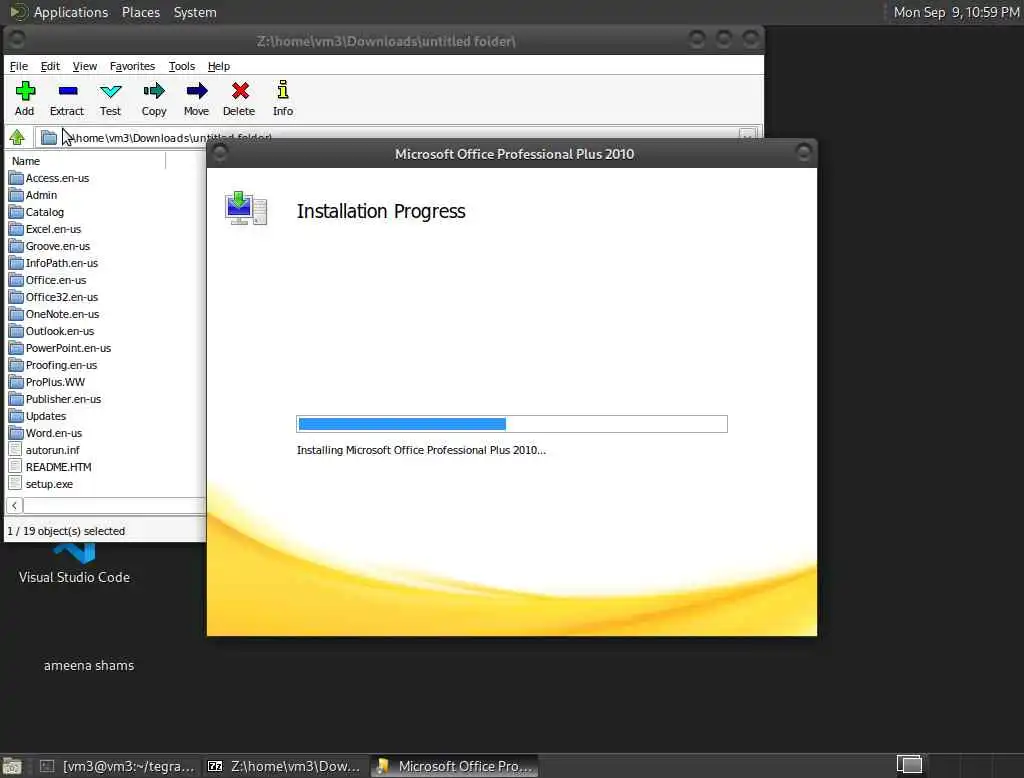Click the Extract toolbar icon
1024x778 pixels.
[67, 98]
